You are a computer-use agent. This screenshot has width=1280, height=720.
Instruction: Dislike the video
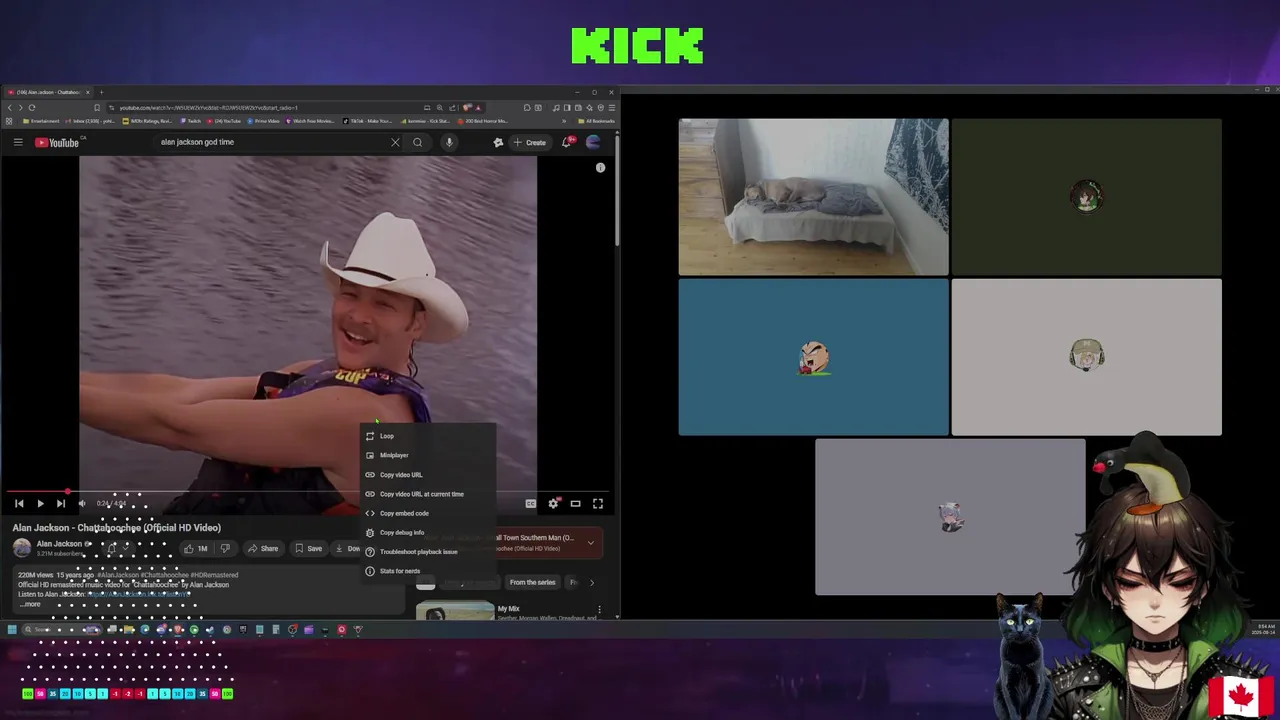pyautogui.click(x=225, y=548)
